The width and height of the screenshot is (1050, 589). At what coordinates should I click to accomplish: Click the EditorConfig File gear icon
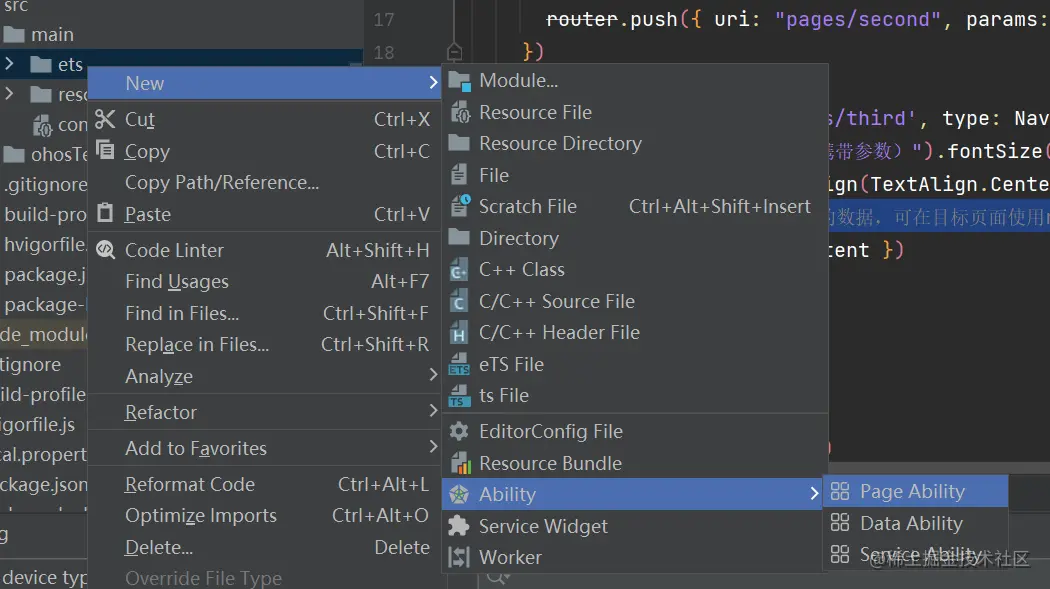[x=459, y=432]
